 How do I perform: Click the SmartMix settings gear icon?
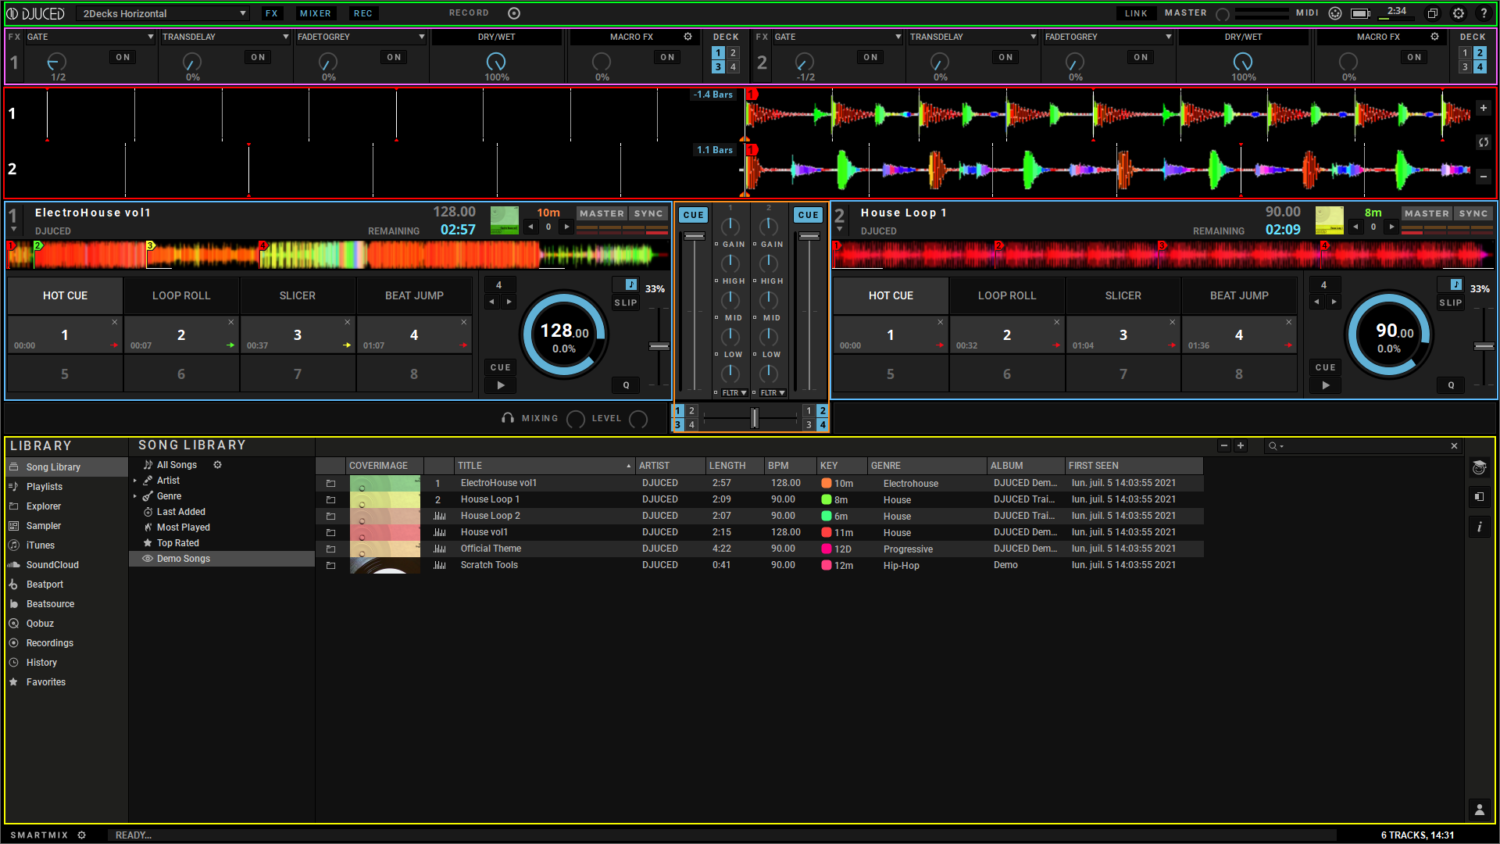[82, 835]
